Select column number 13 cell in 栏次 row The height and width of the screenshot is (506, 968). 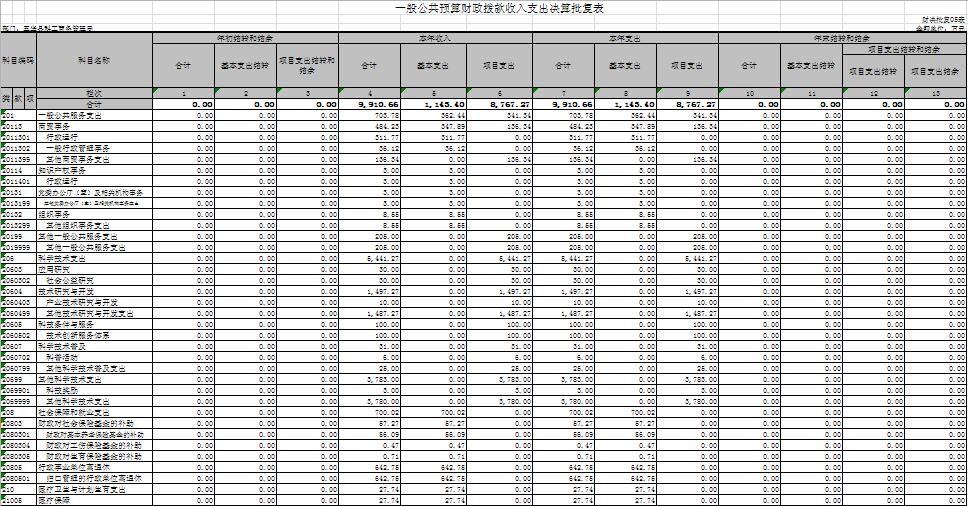tap(935, 93)
